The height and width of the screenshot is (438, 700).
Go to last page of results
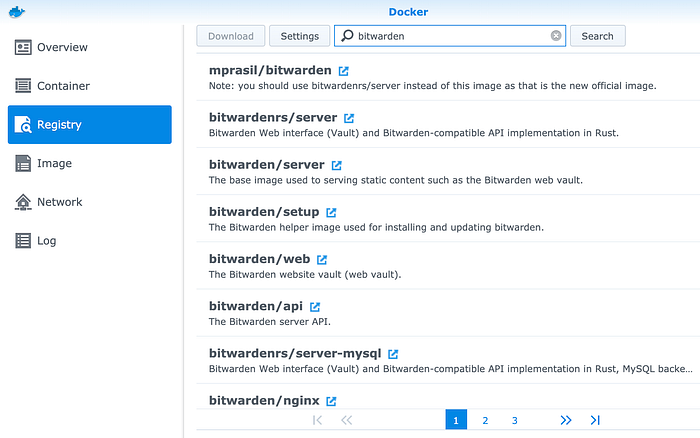595,420
